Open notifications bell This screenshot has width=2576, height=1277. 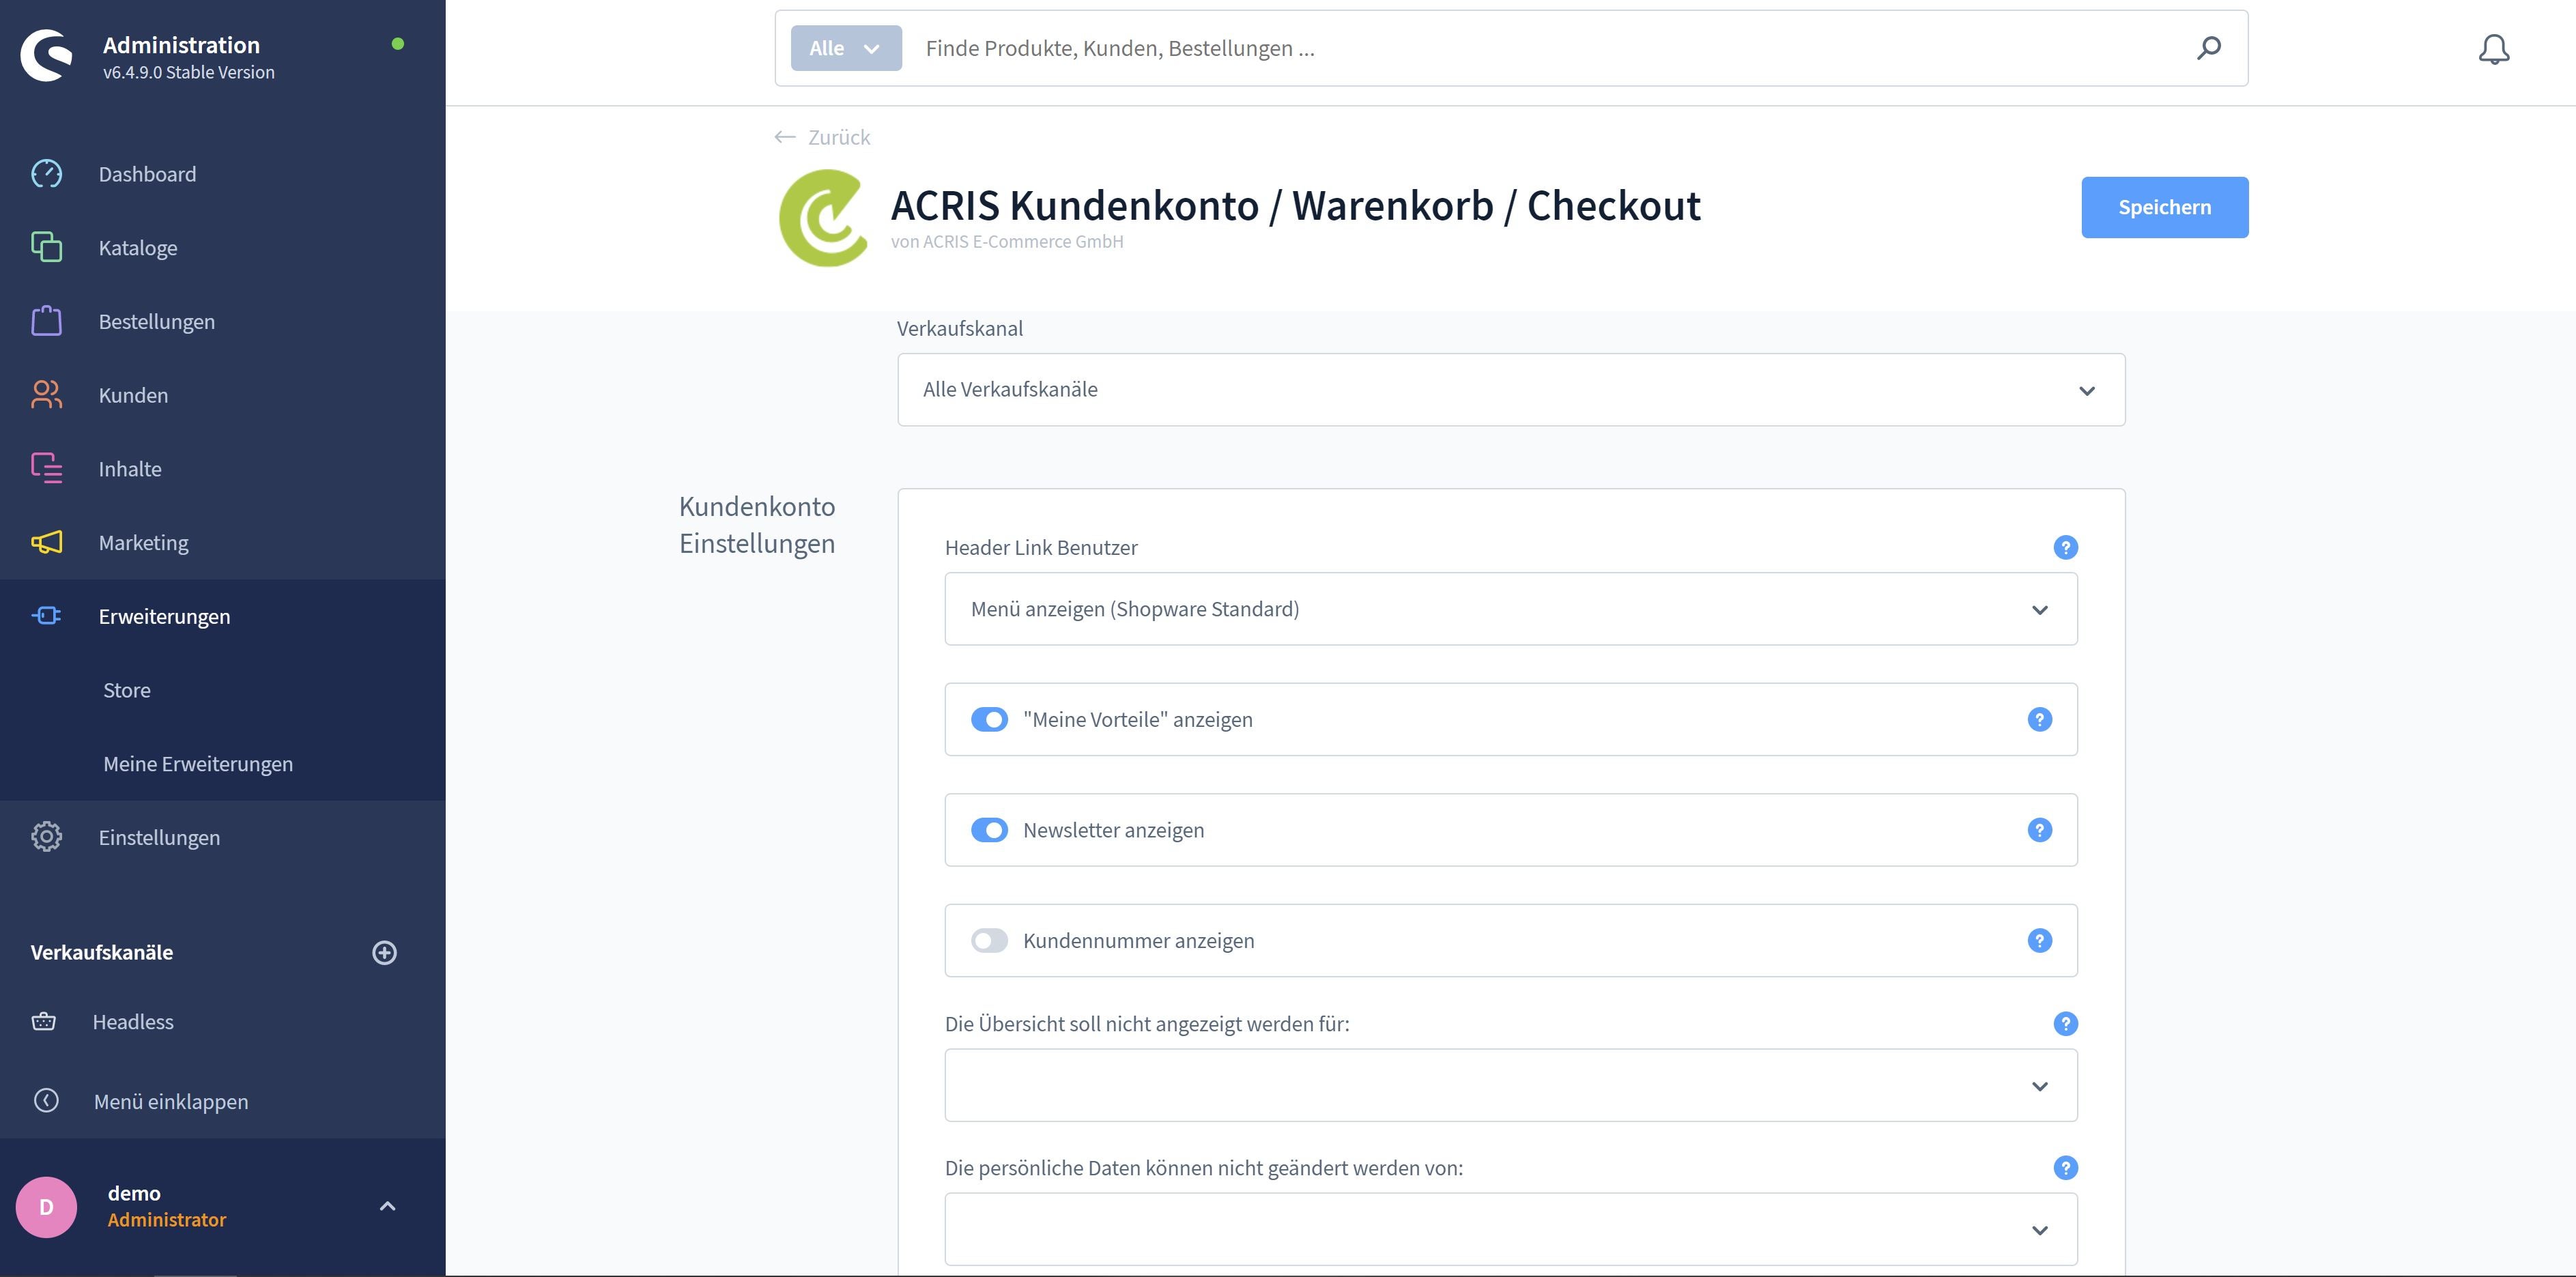pyautogui.click(x=2494, y=49)
